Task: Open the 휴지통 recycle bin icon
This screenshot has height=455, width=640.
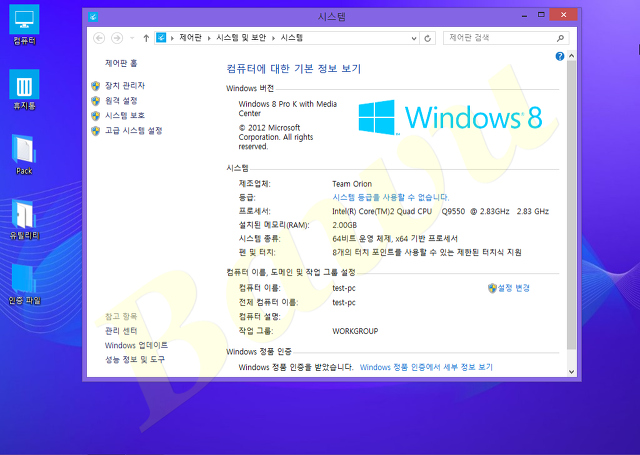Action: (24, 90)
